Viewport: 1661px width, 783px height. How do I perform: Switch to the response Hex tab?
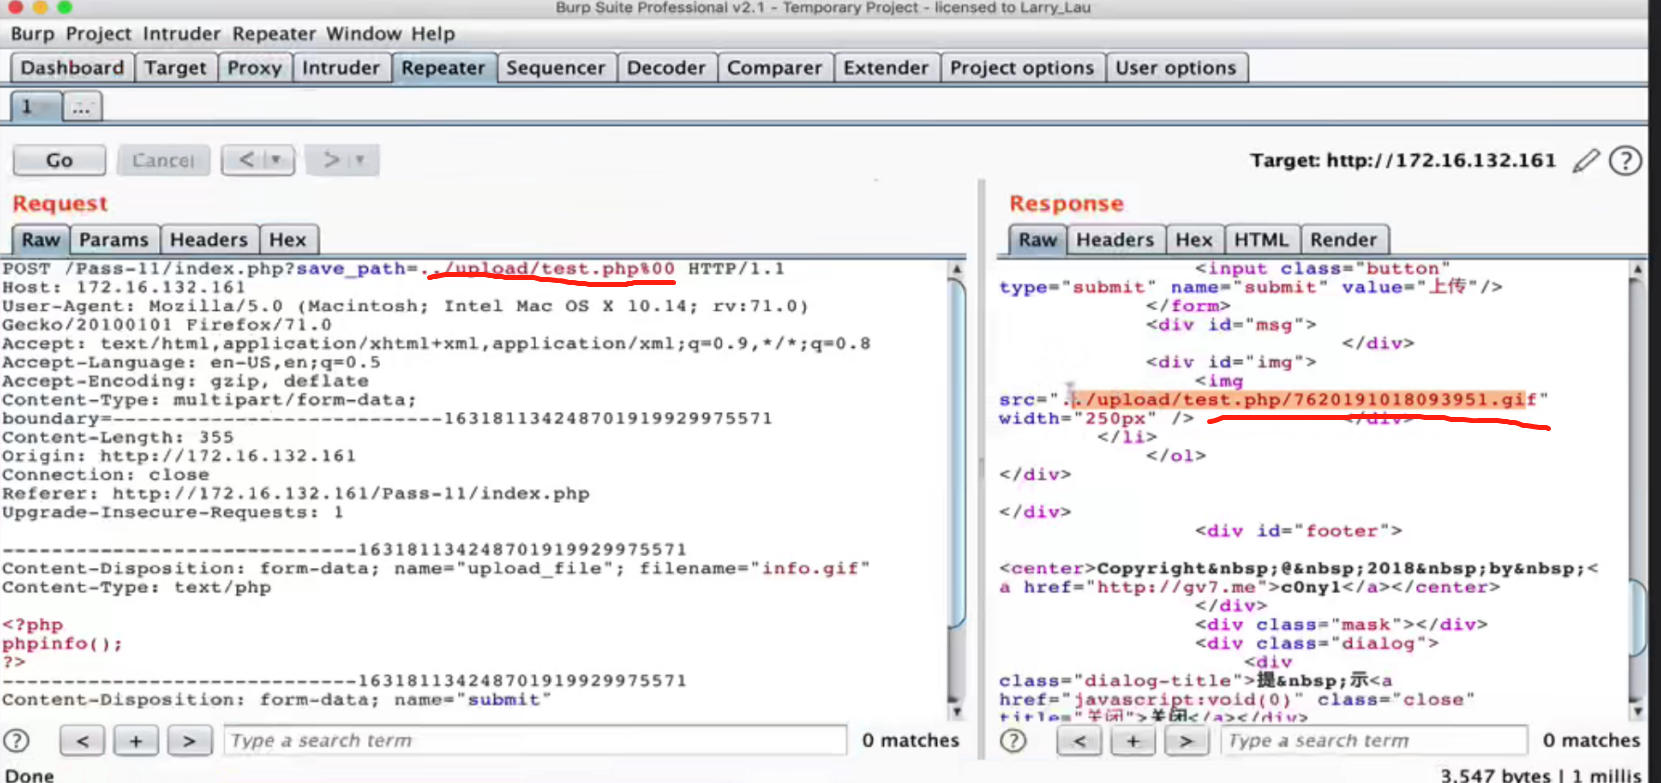(1194, 240)
